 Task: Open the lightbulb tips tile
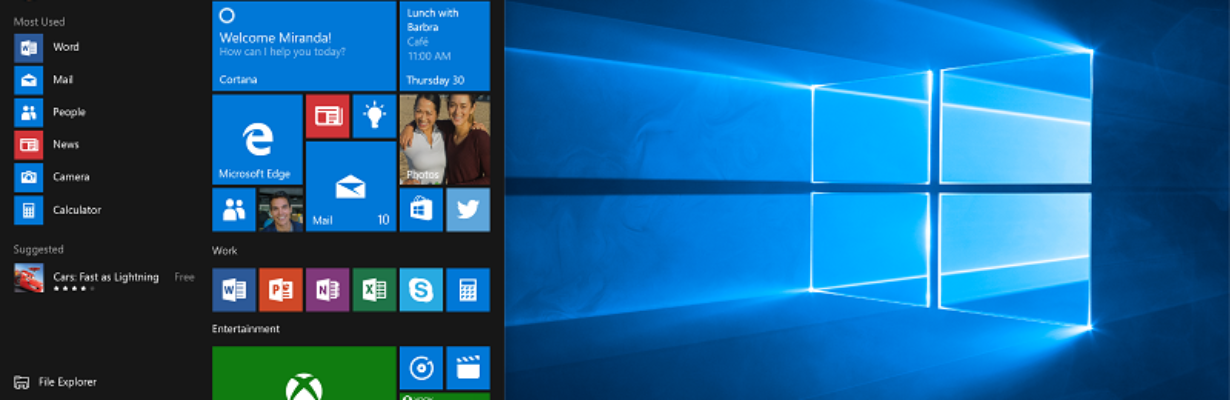point(375,116)
